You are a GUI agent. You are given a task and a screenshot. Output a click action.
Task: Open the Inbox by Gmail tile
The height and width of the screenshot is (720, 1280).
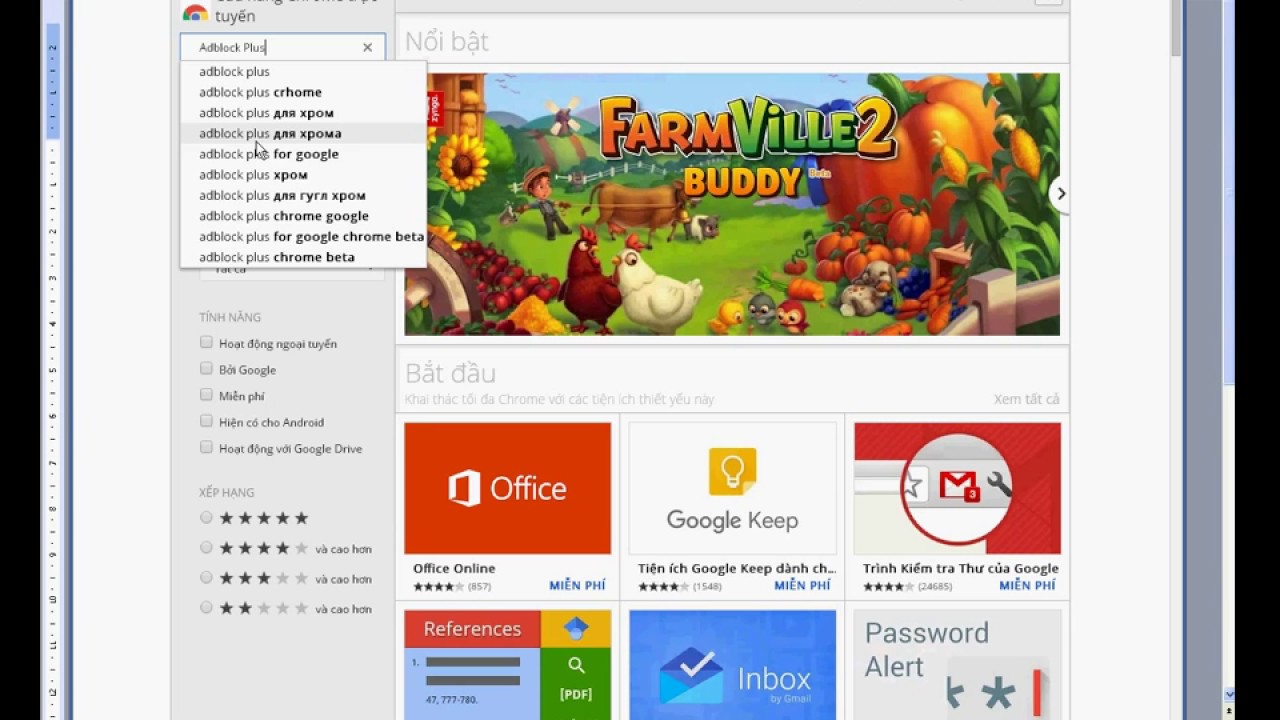point(732,665)
